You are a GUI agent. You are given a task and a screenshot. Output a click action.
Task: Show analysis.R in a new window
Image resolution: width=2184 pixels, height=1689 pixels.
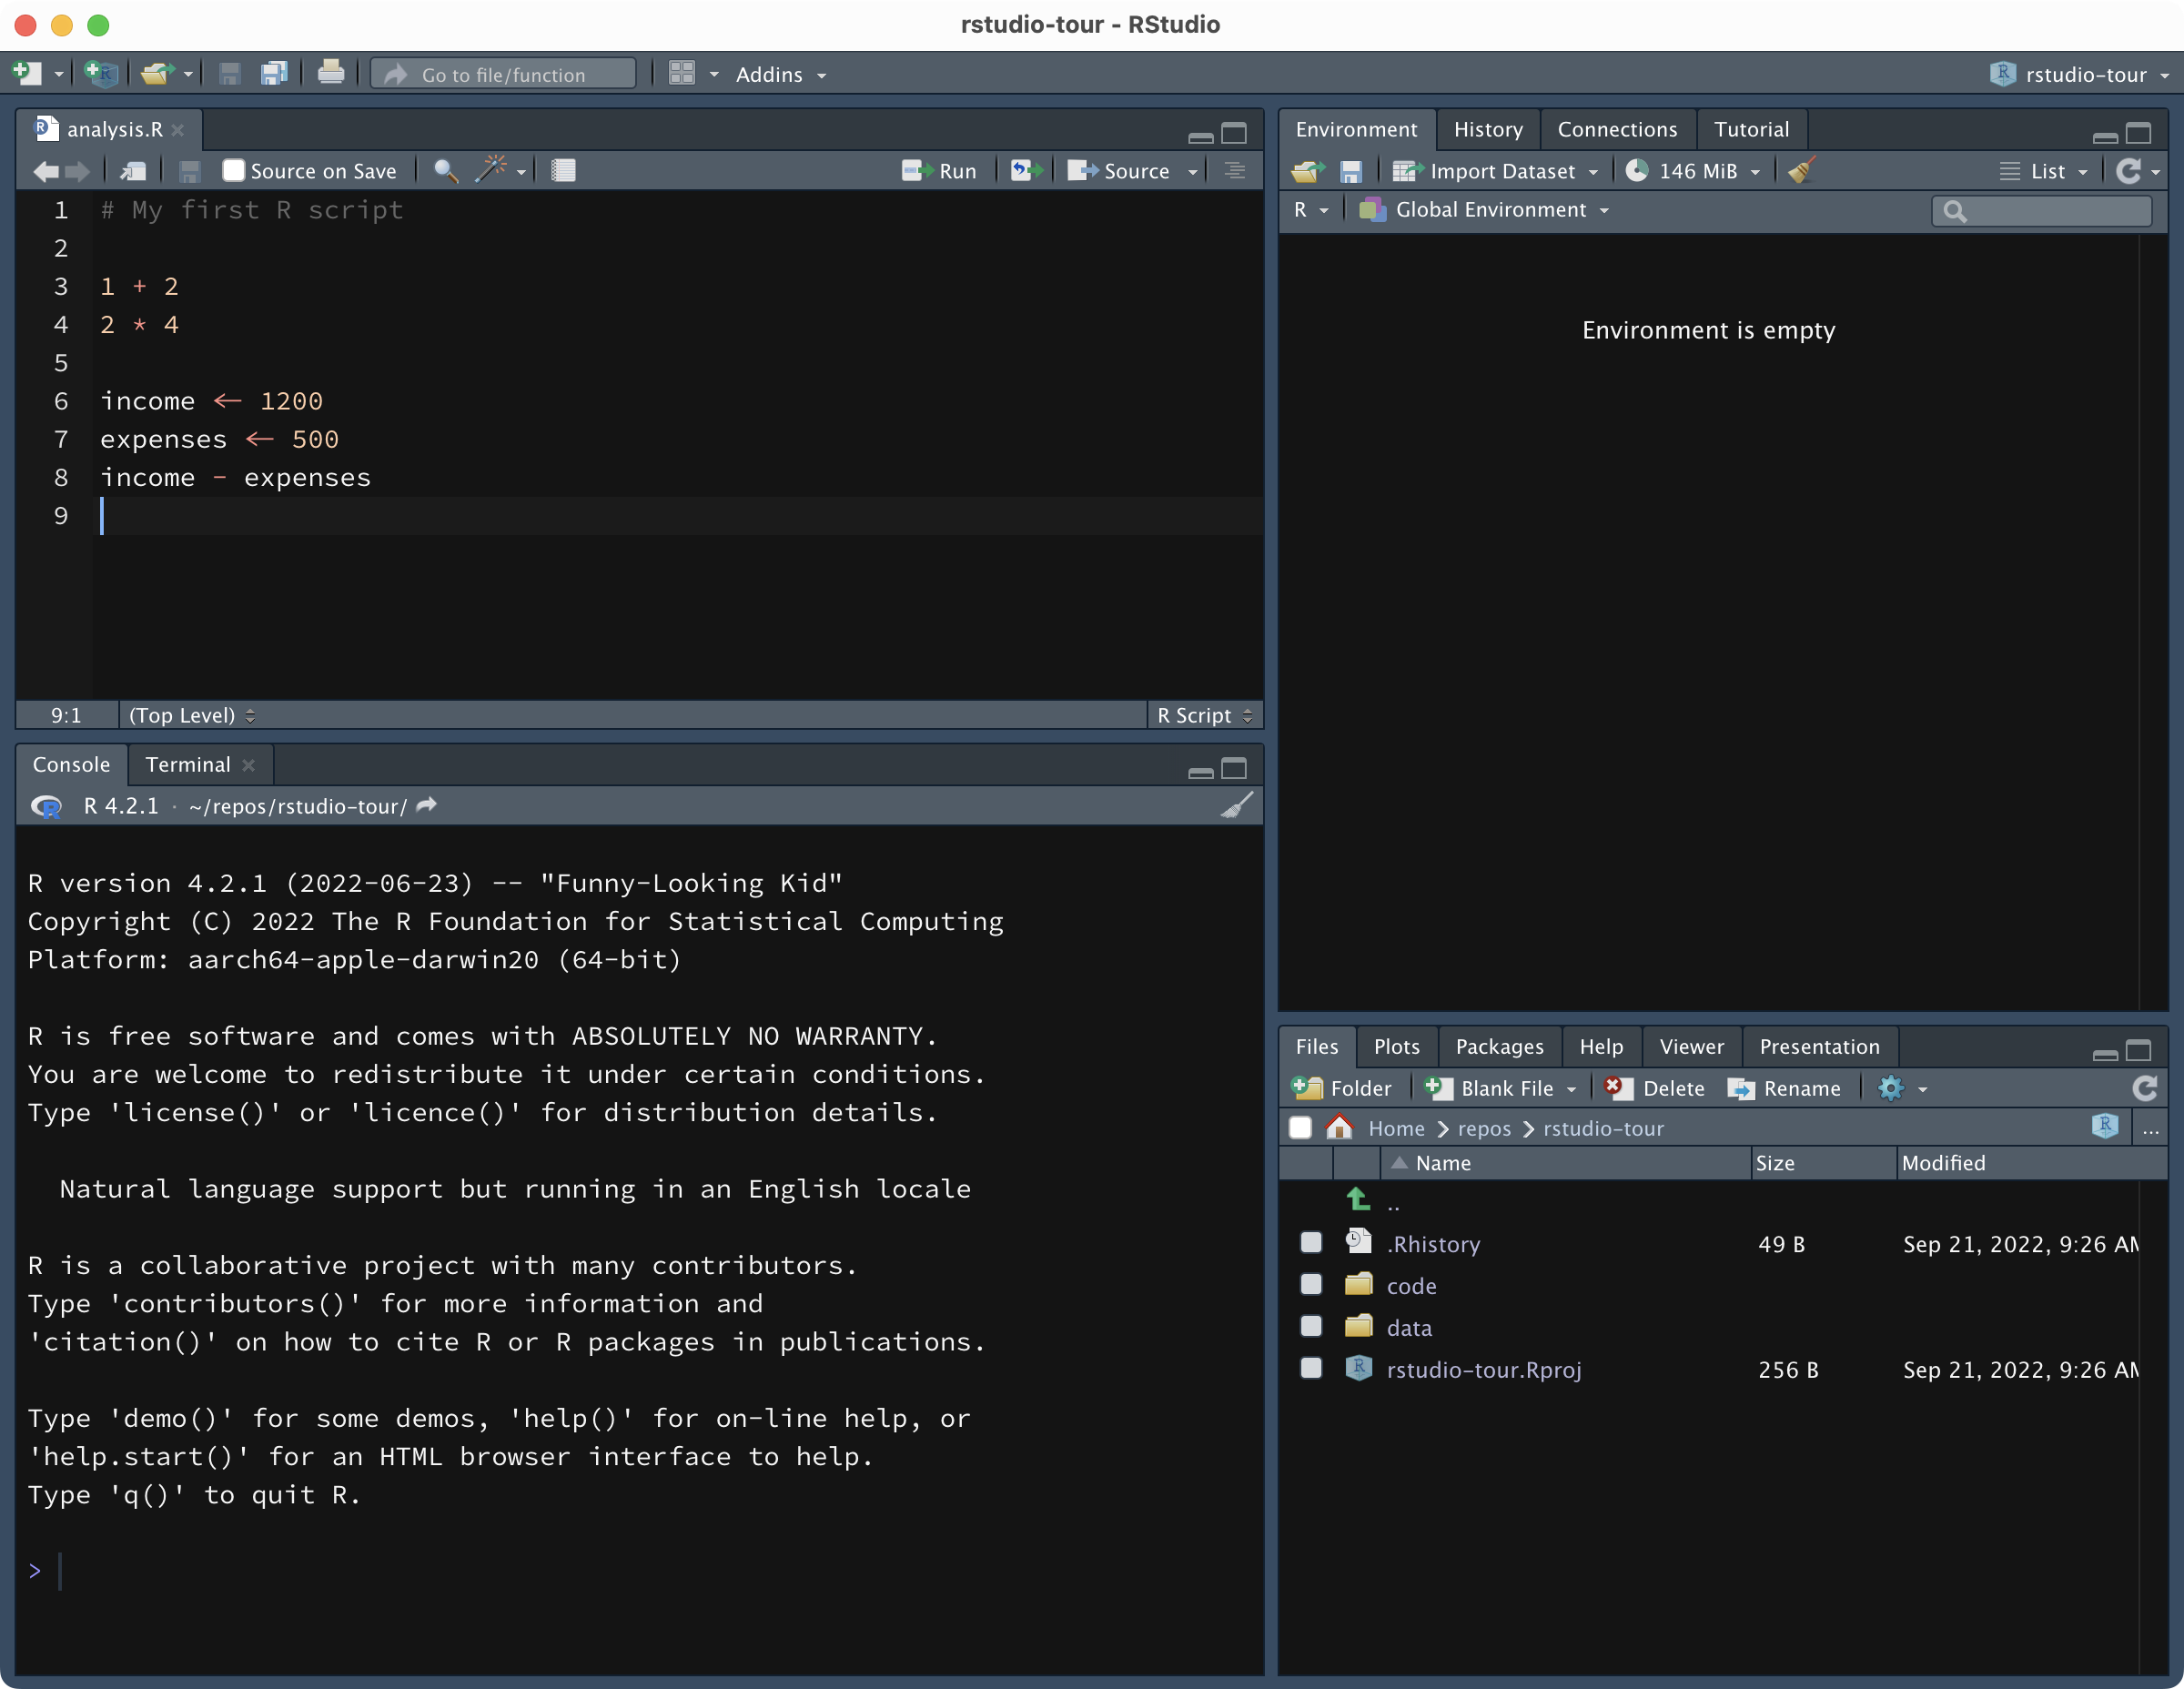134,171
